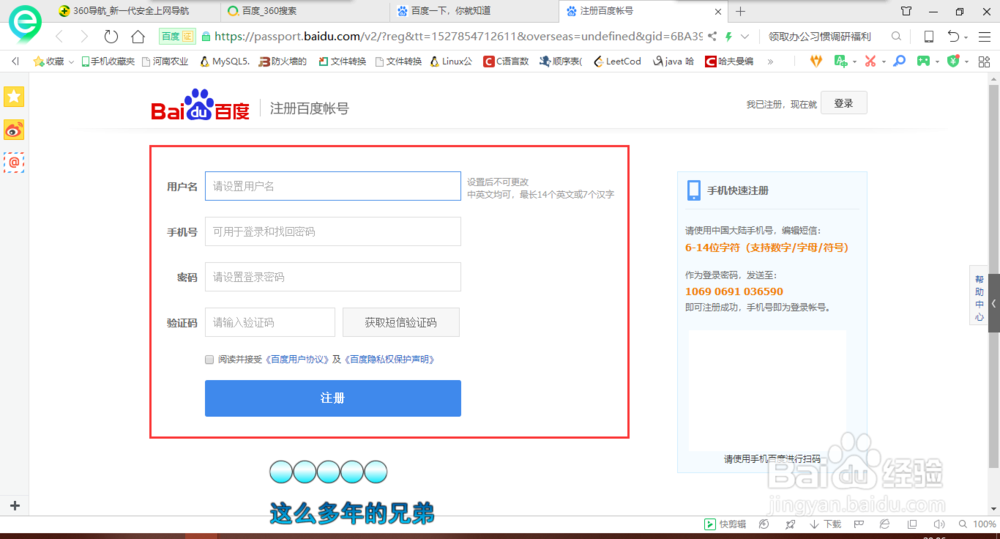Screen dimensions: 1000x539
Task: Click the green gamepad extension icon
Action: tap(923, 61)
